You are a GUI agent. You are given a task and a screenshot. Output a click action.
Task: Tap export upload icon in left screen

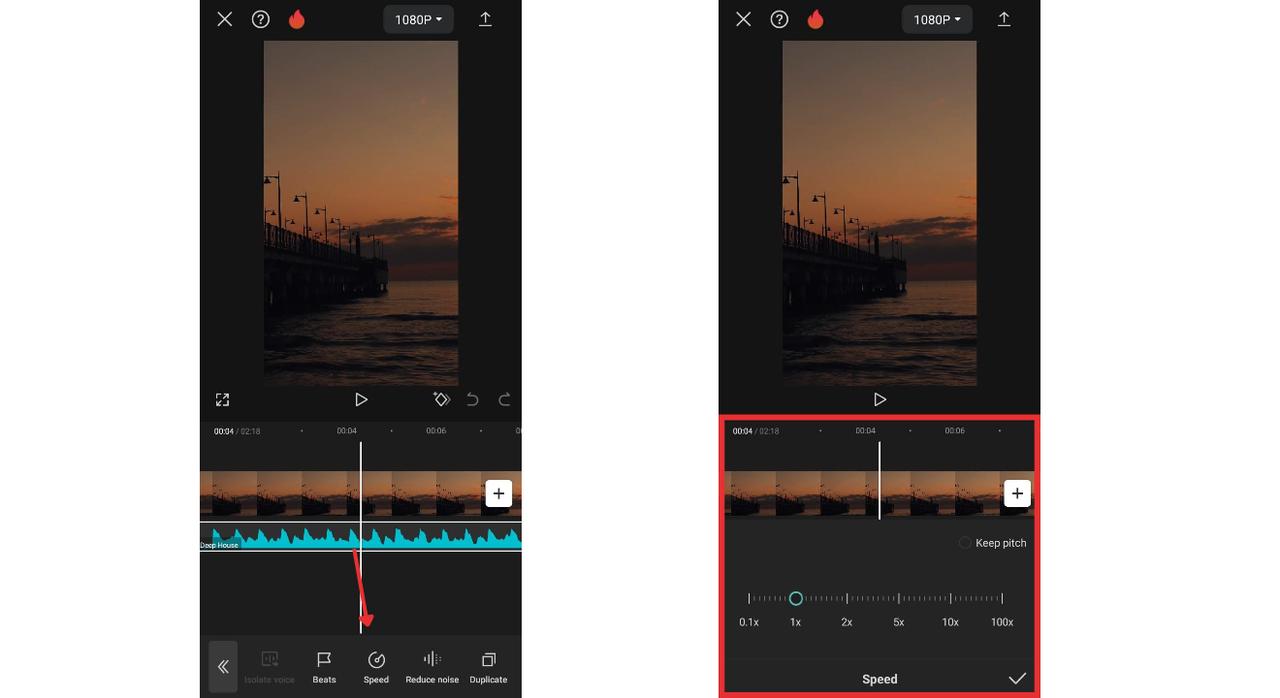[x=485, y=19]
